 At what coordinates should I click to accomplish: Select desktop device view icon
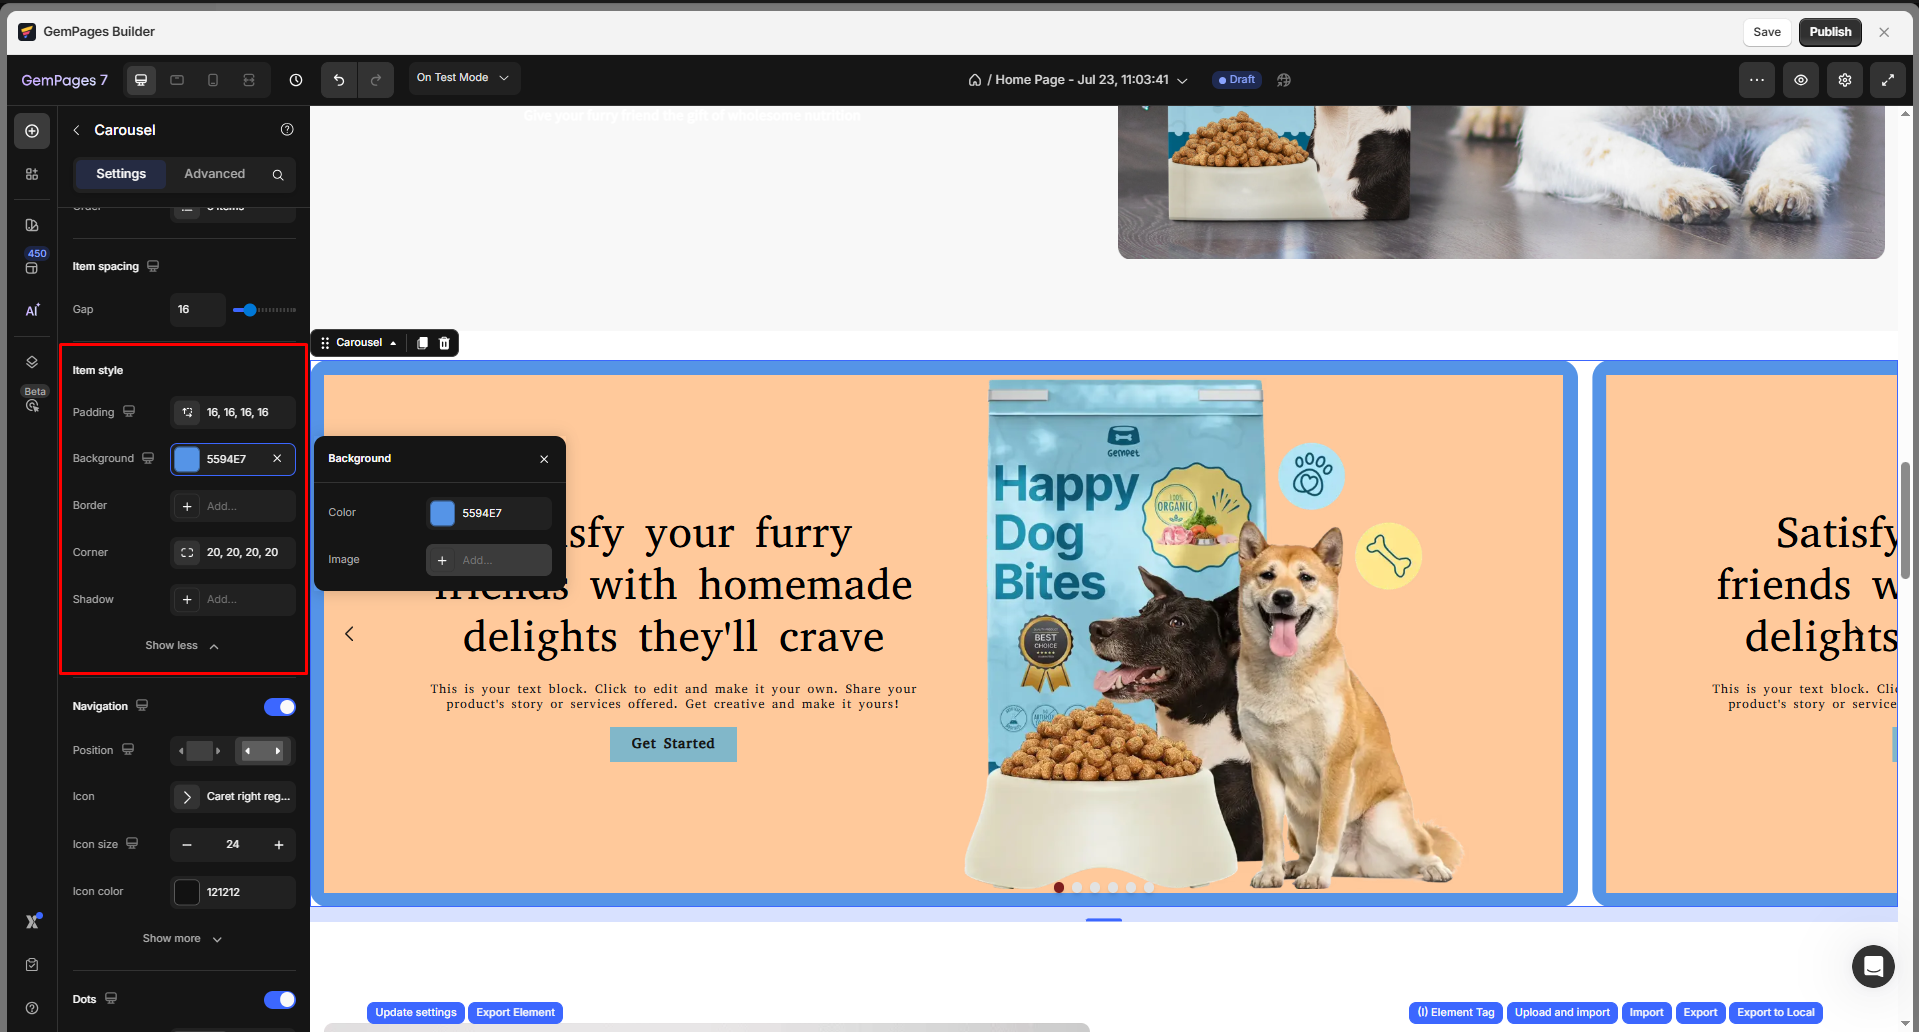pyautogui.click(x=141, y=80)
